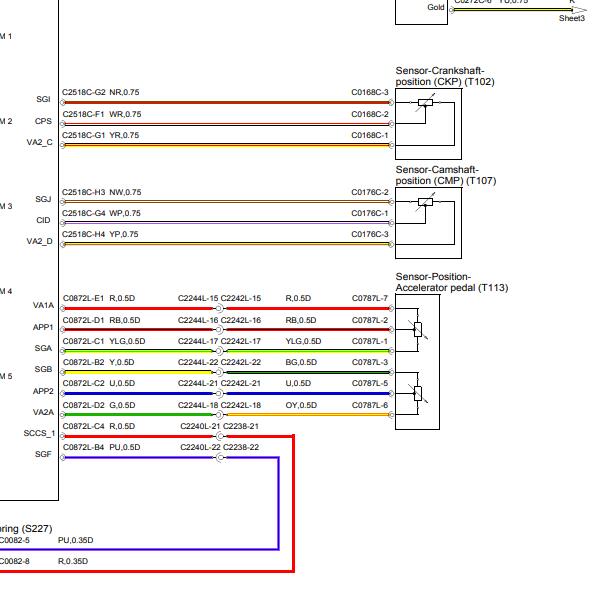Select connector pin C0168C-1
The image size is (604, 604).
(x=370, y=136)
